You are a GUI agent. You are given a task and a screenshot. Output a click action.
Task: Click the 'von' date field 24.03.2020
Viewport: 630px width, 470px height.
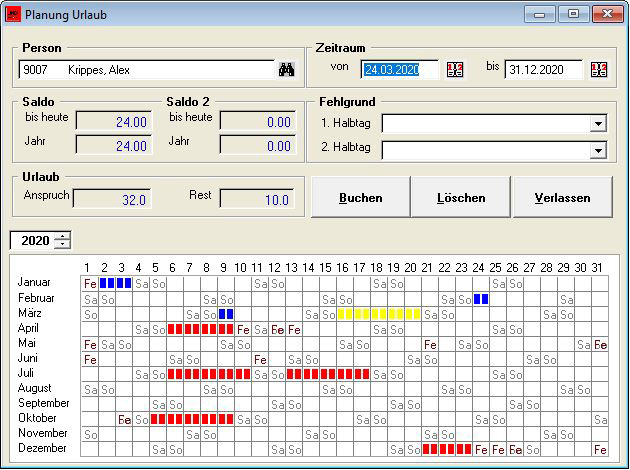399,69
